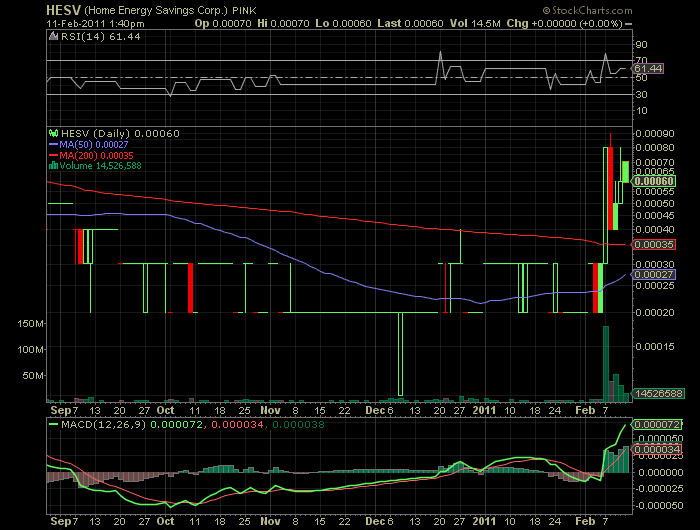The width and height of the screenshot is (700, 530).
Task: Click the 0.00050 price axis label
Action: (x=655, y=203)
